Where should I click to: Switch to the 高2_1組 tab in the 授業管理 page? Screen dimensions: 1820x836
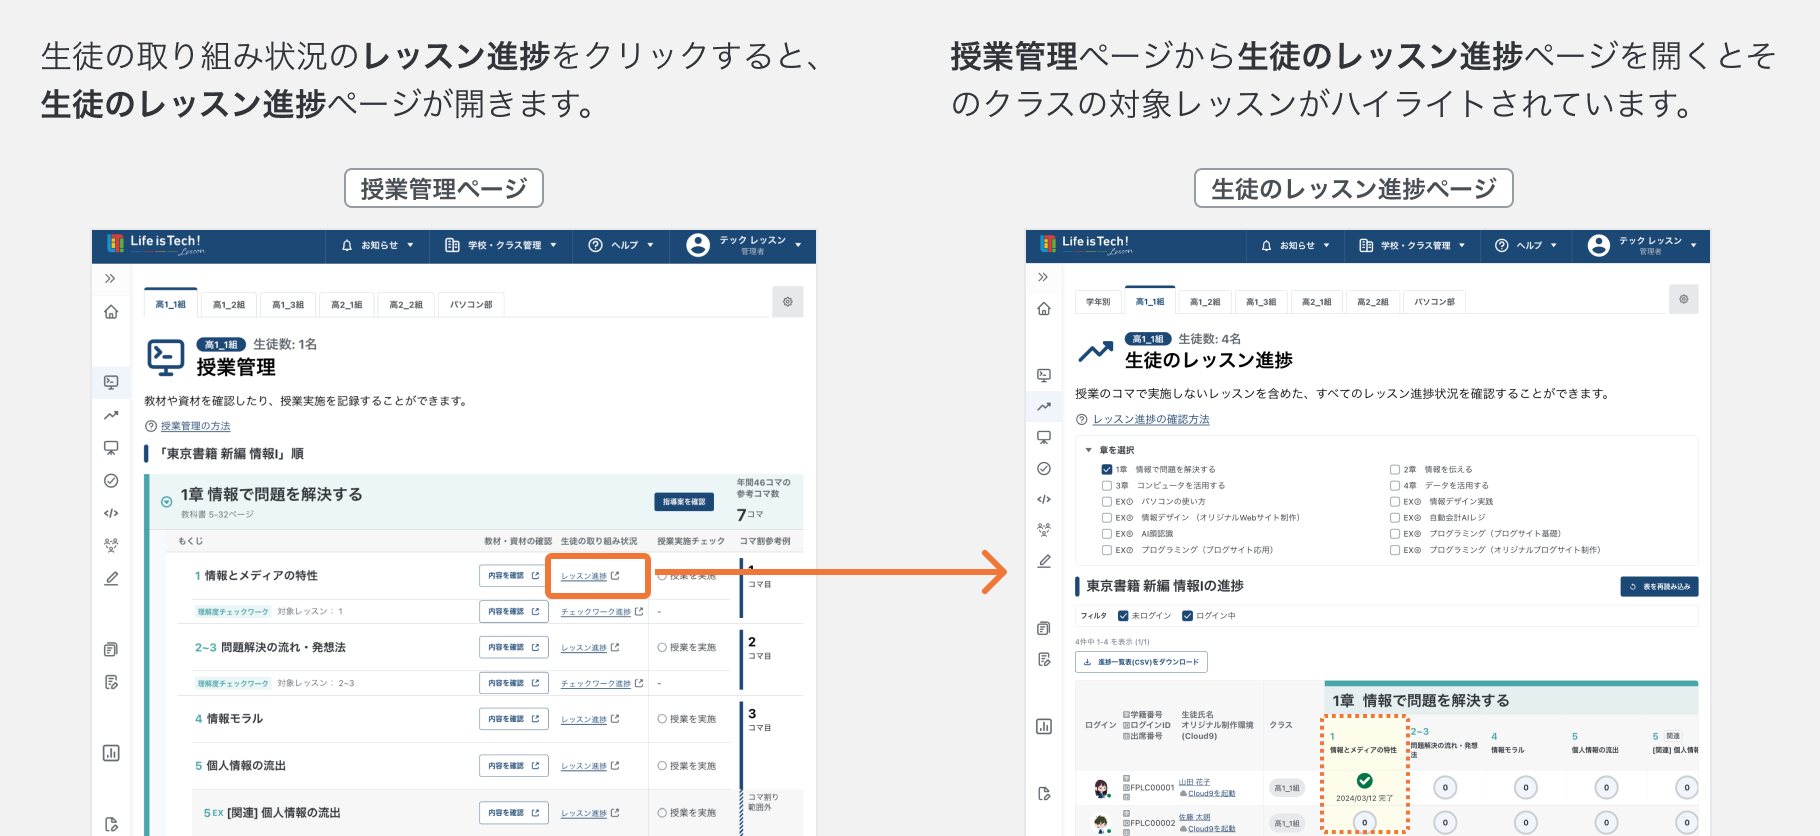(x=347, y=305)
